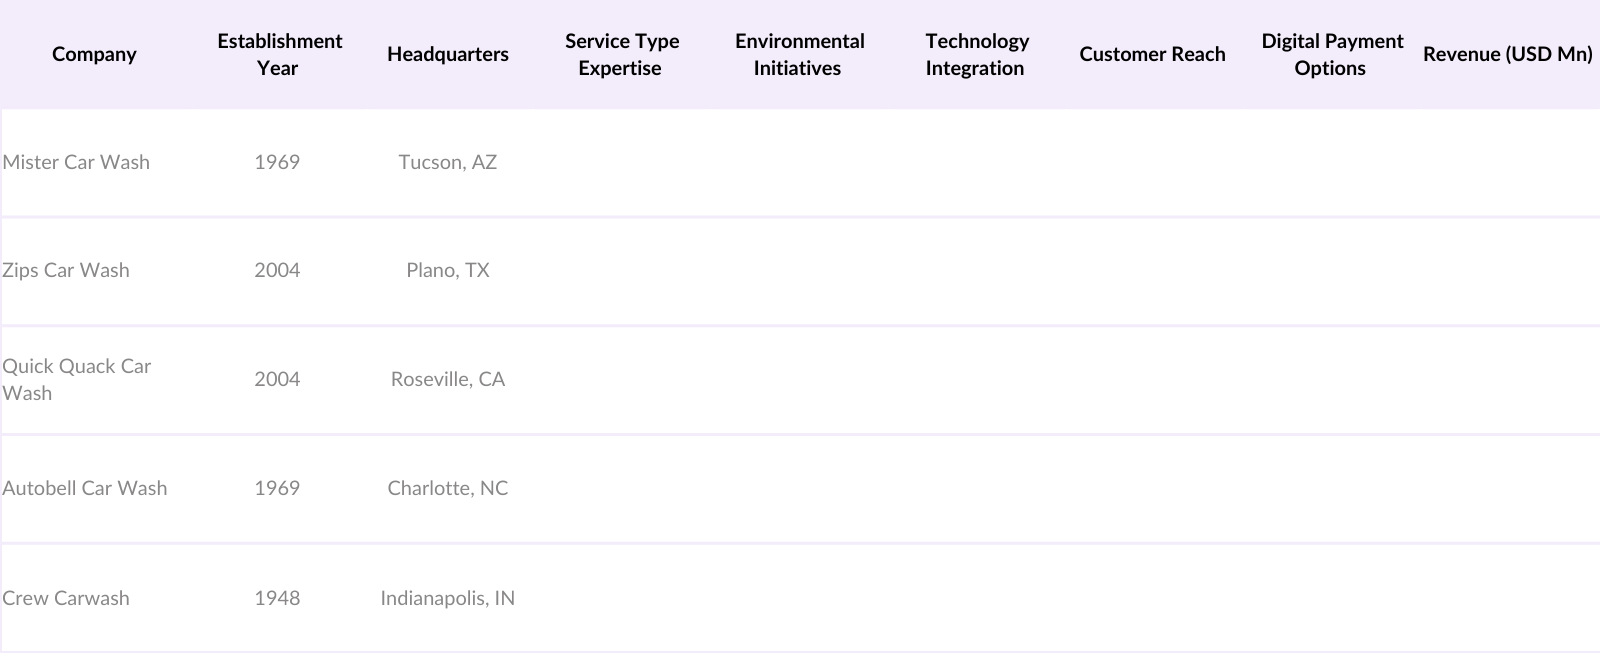This screenshot has width=1600, height=653.
Task: Click the Roseville, CA cell
Action: [447, 379]
